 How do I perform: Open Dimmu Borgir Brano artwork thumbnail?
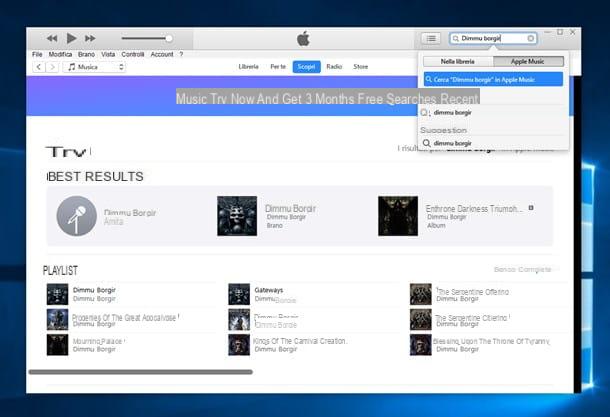(237, 216)
